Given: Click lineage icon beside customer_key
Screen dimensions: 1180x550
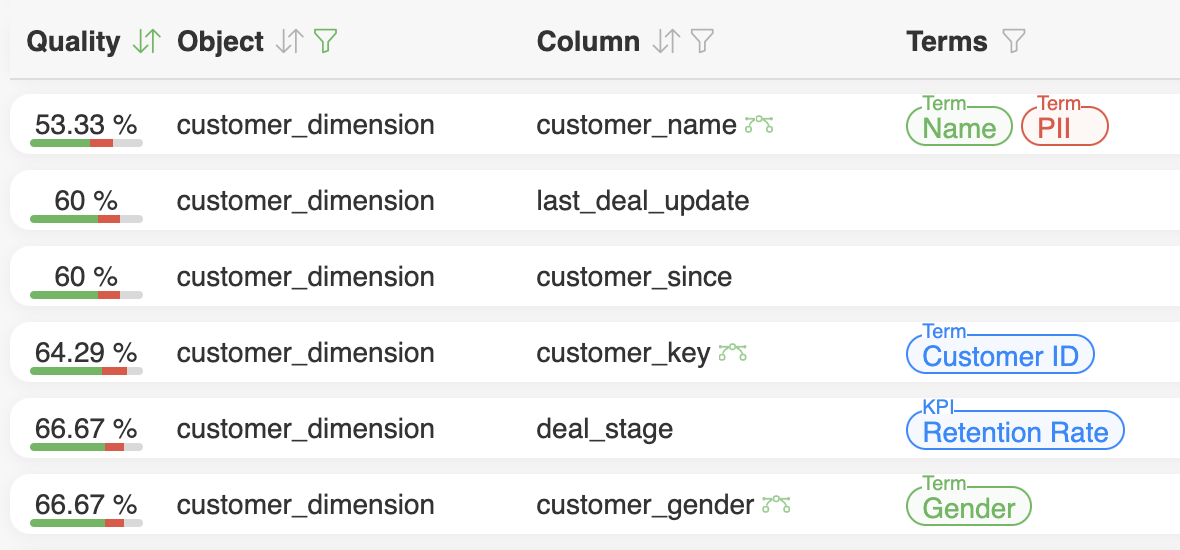Looking at the screenshot, I should tap(733, 352).
